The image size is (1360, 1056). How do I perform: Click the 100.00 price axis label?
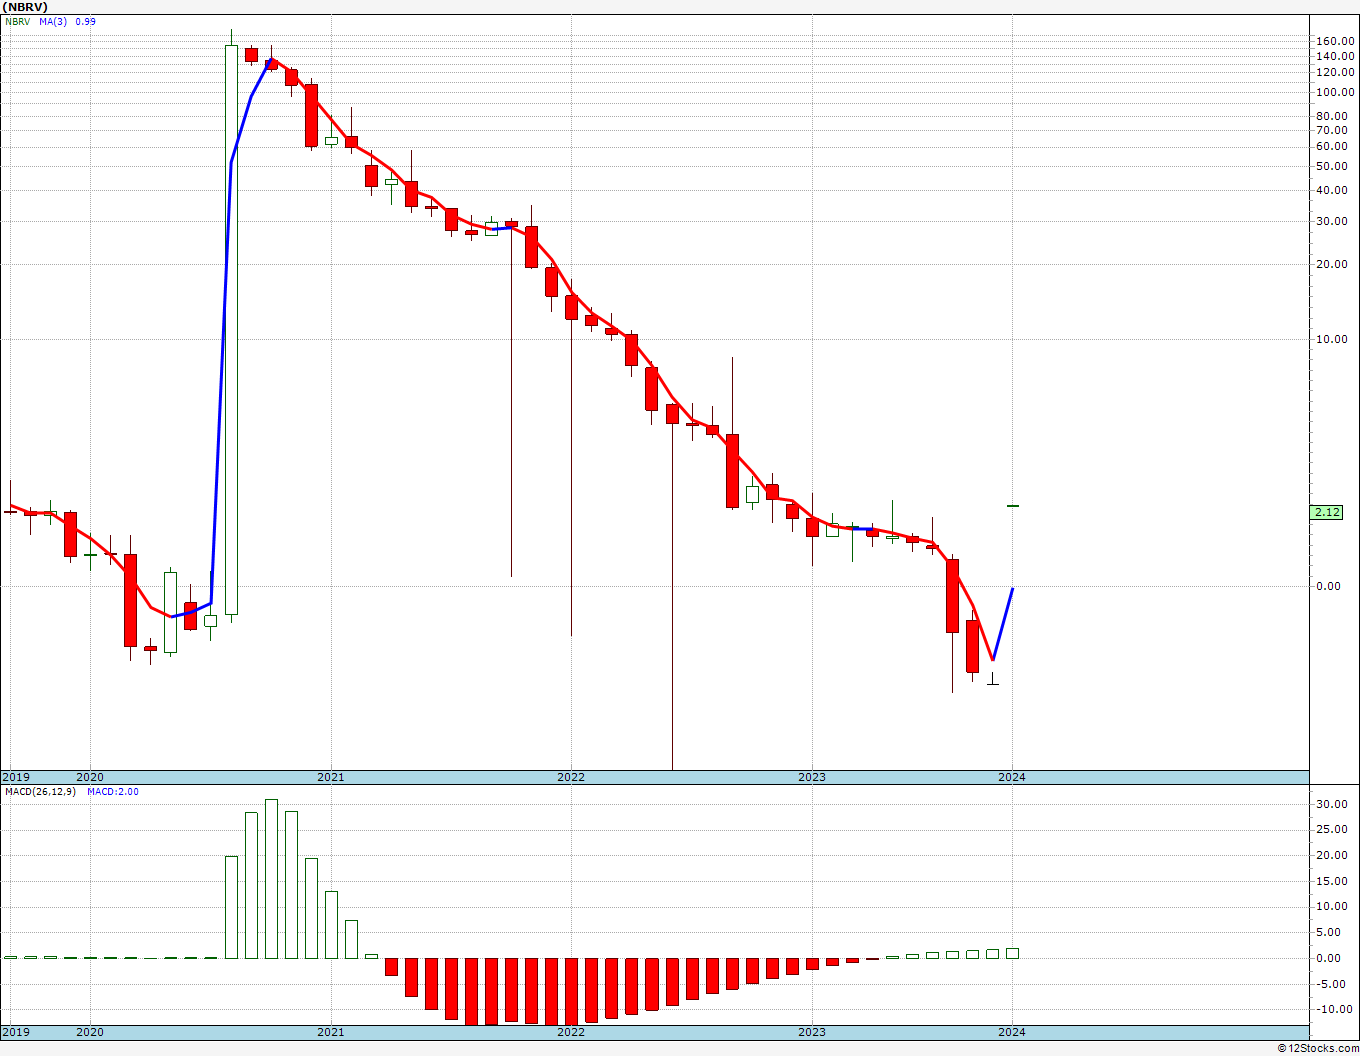1335,92
